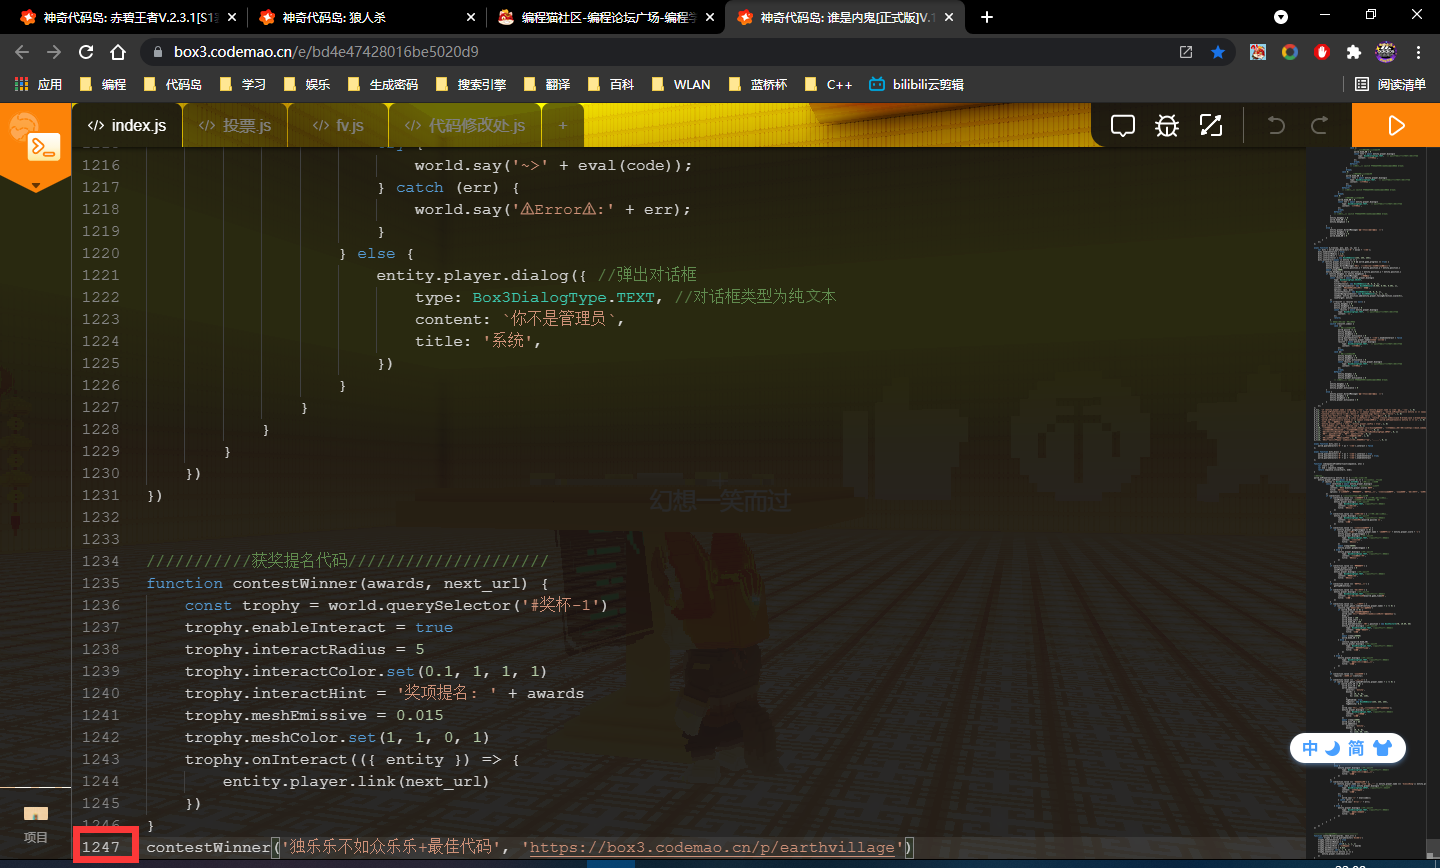Open the Chrome three-dot menu
1440x868 pixels.
(x=1418, y=52)
